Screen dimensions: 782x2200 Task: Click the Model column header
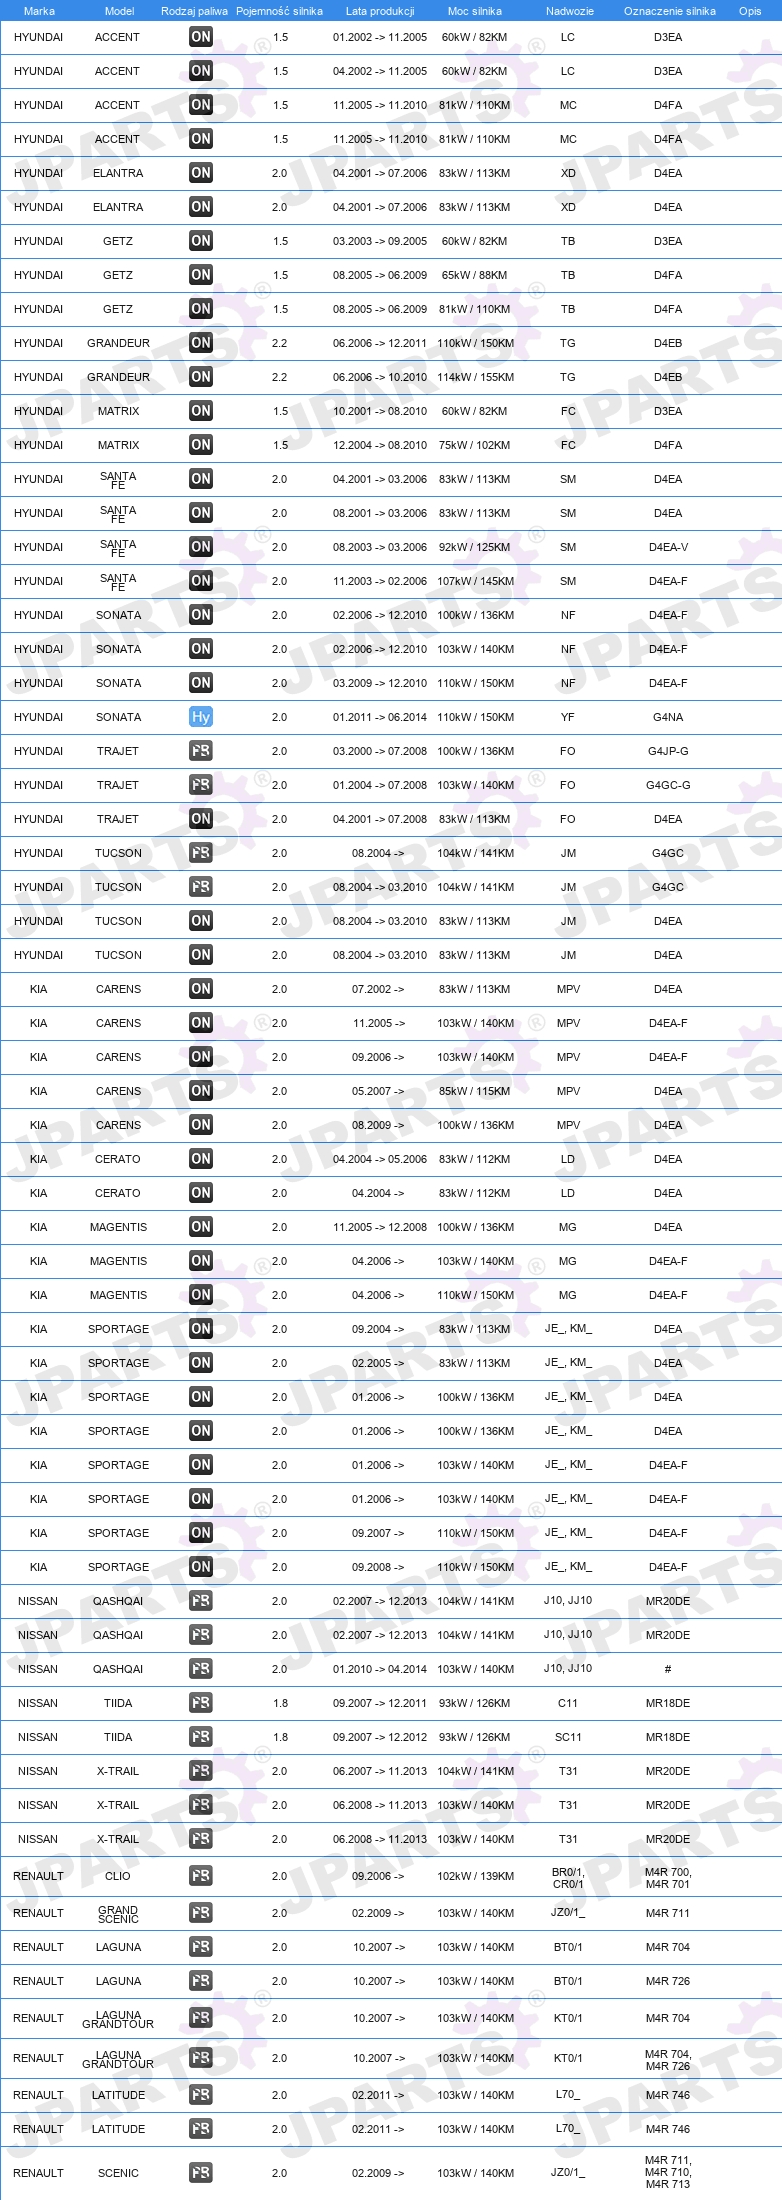(x=119, y=11)
